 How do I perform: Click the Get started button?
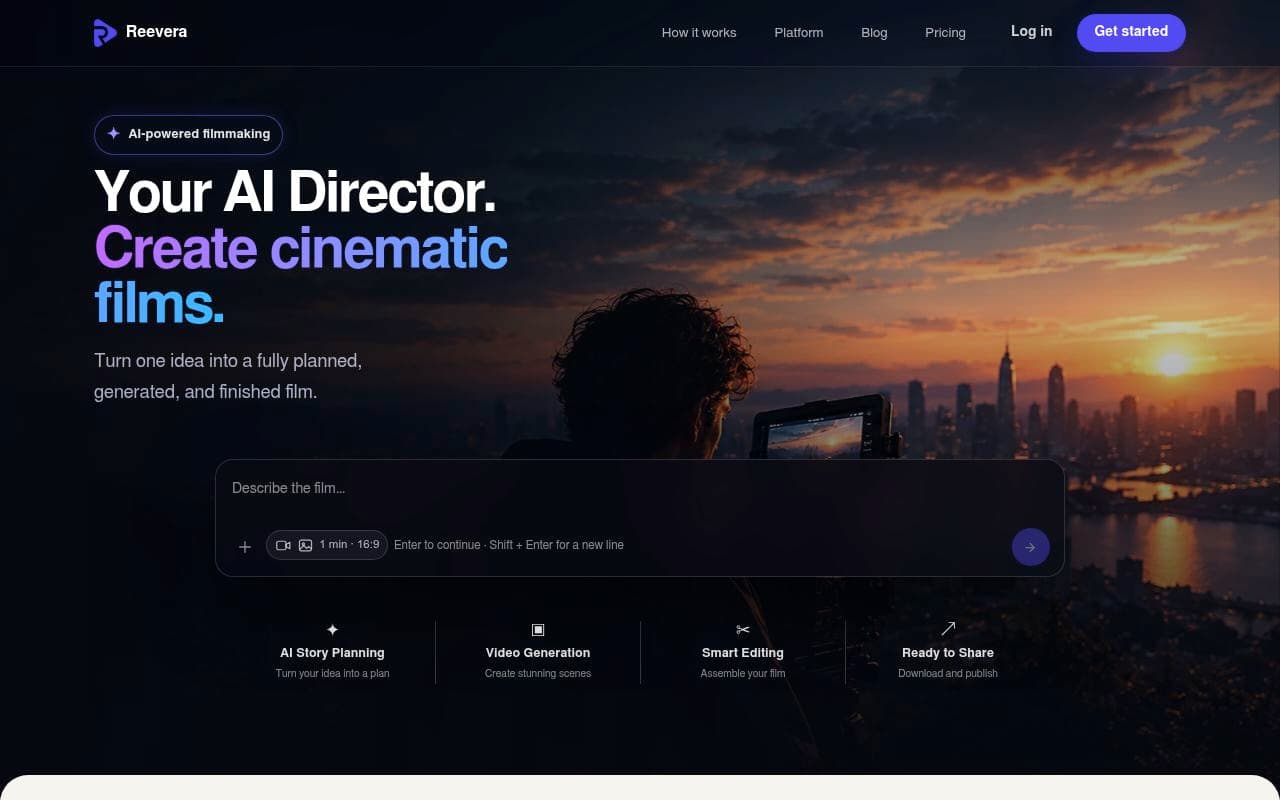pyautogui.click(x=1131, y=32)
